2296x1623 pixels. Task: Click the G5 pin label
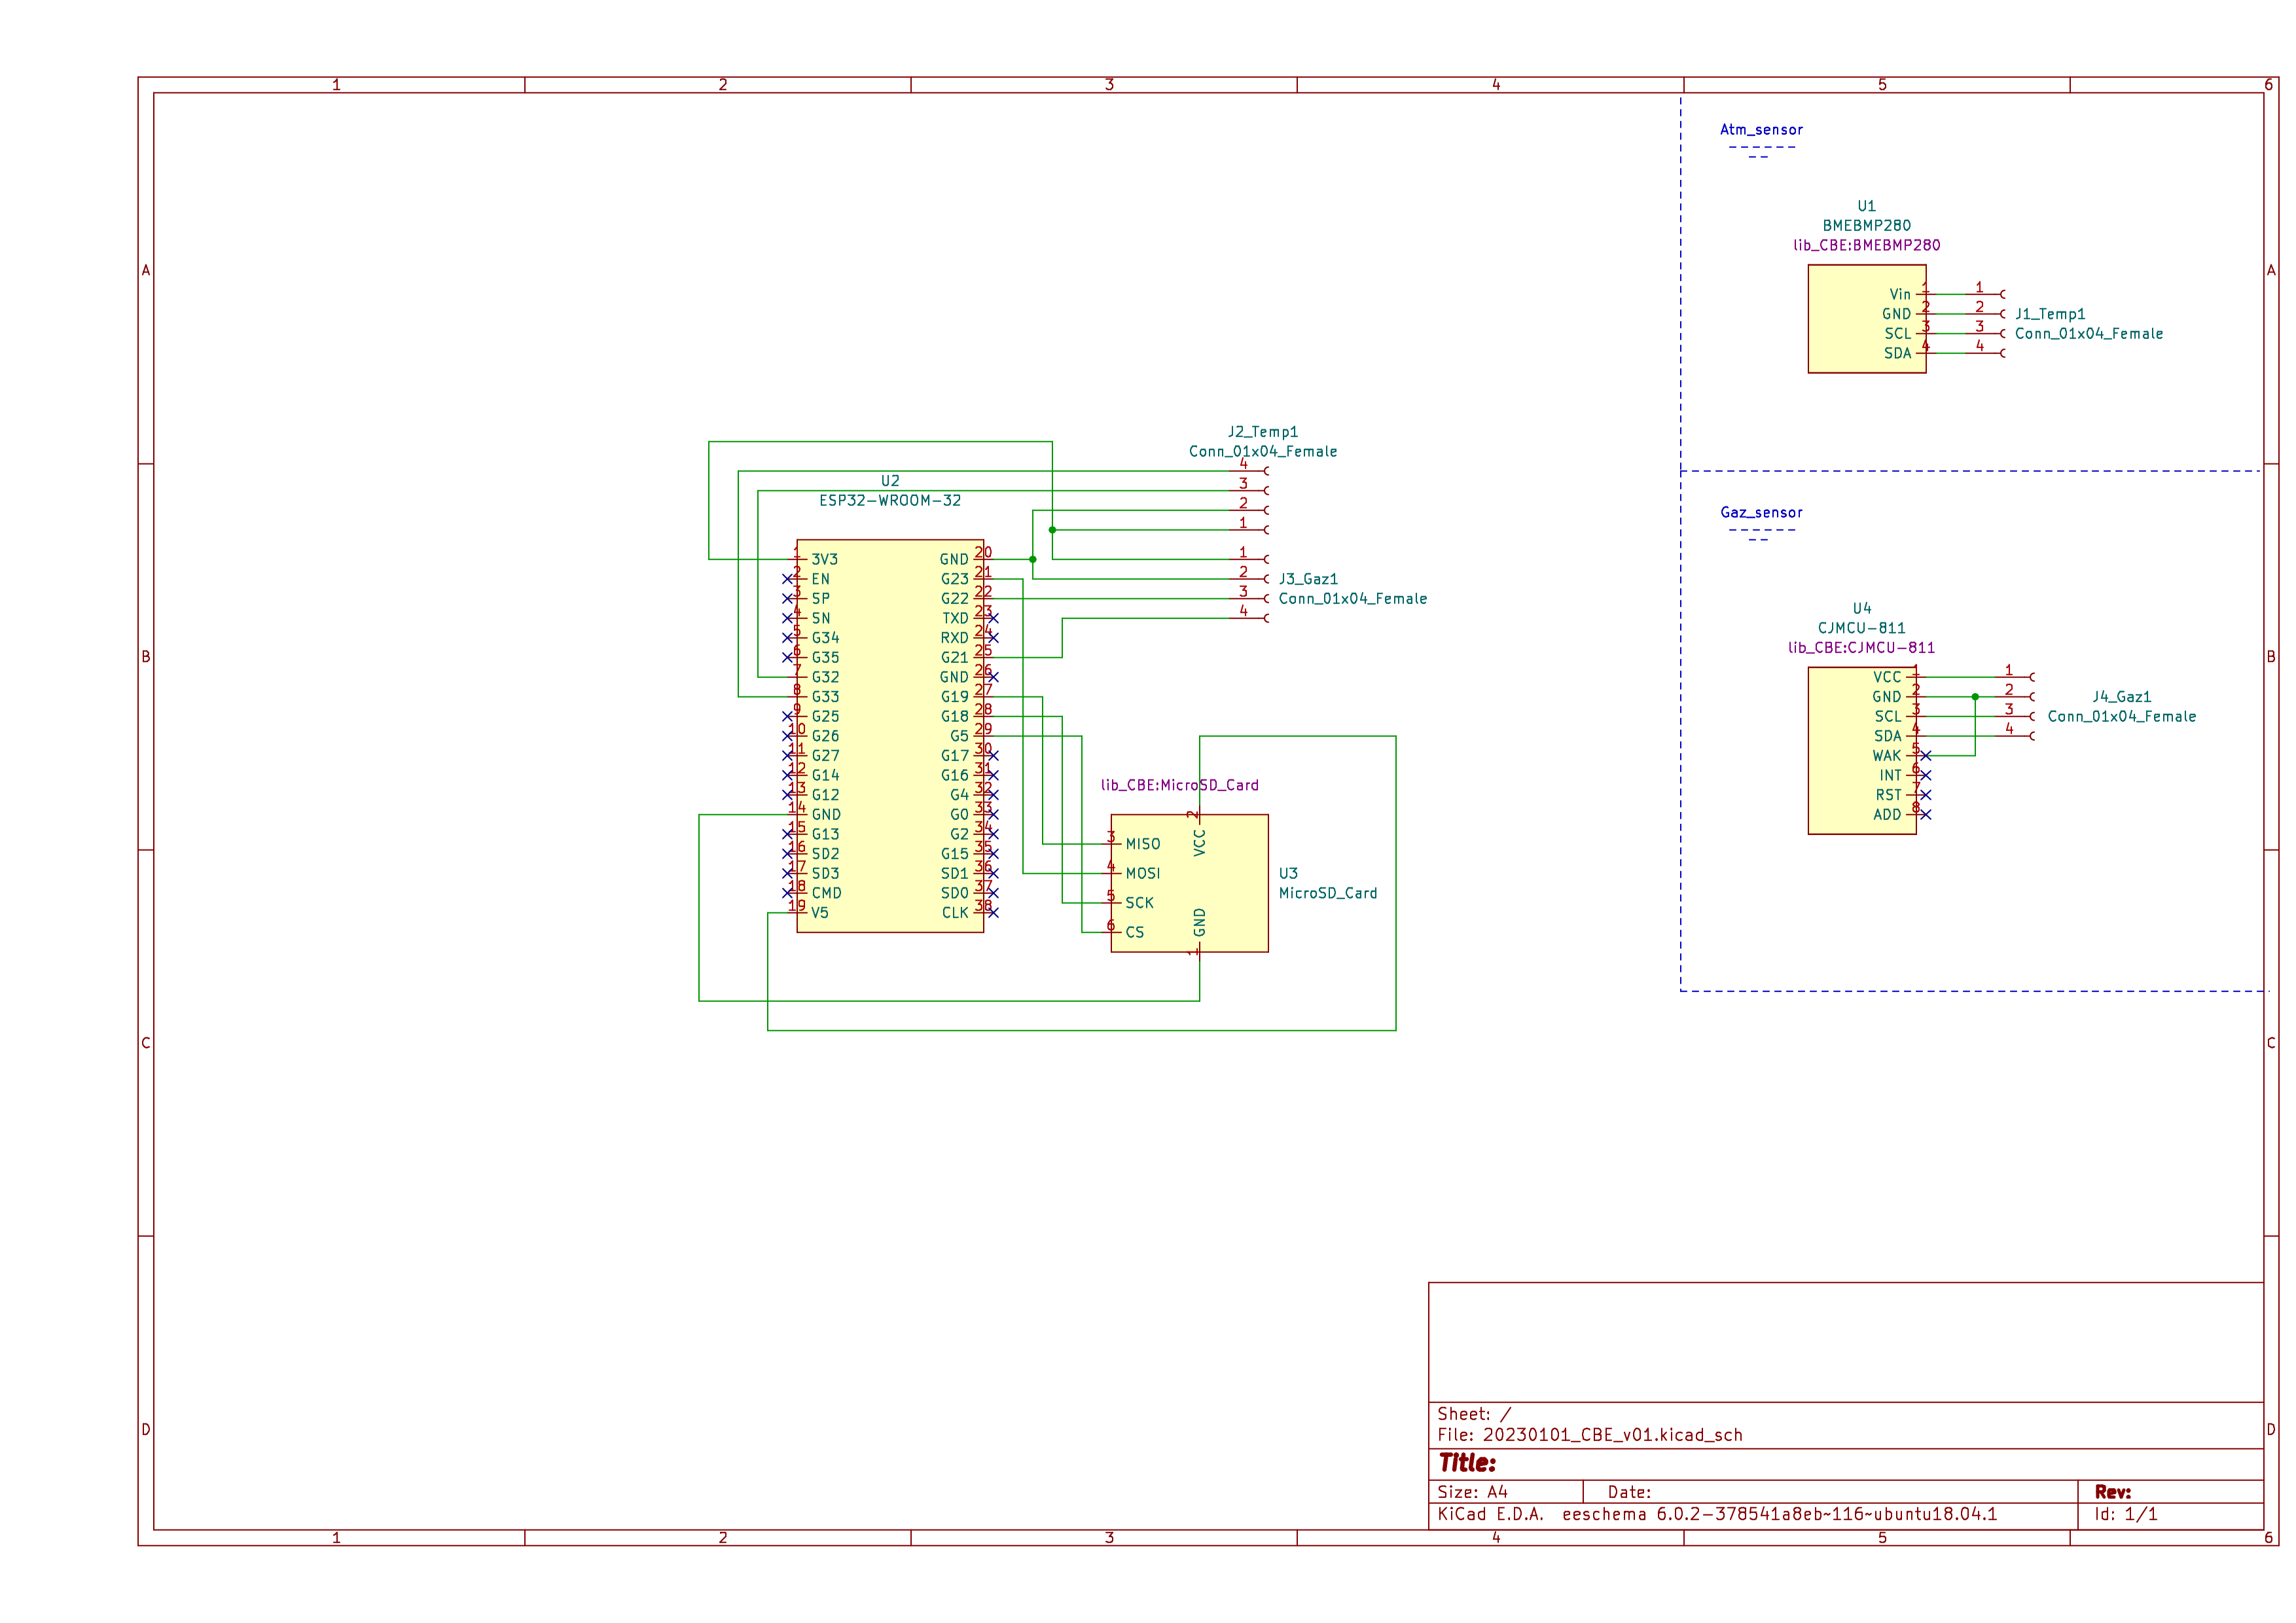pos(959,736)
